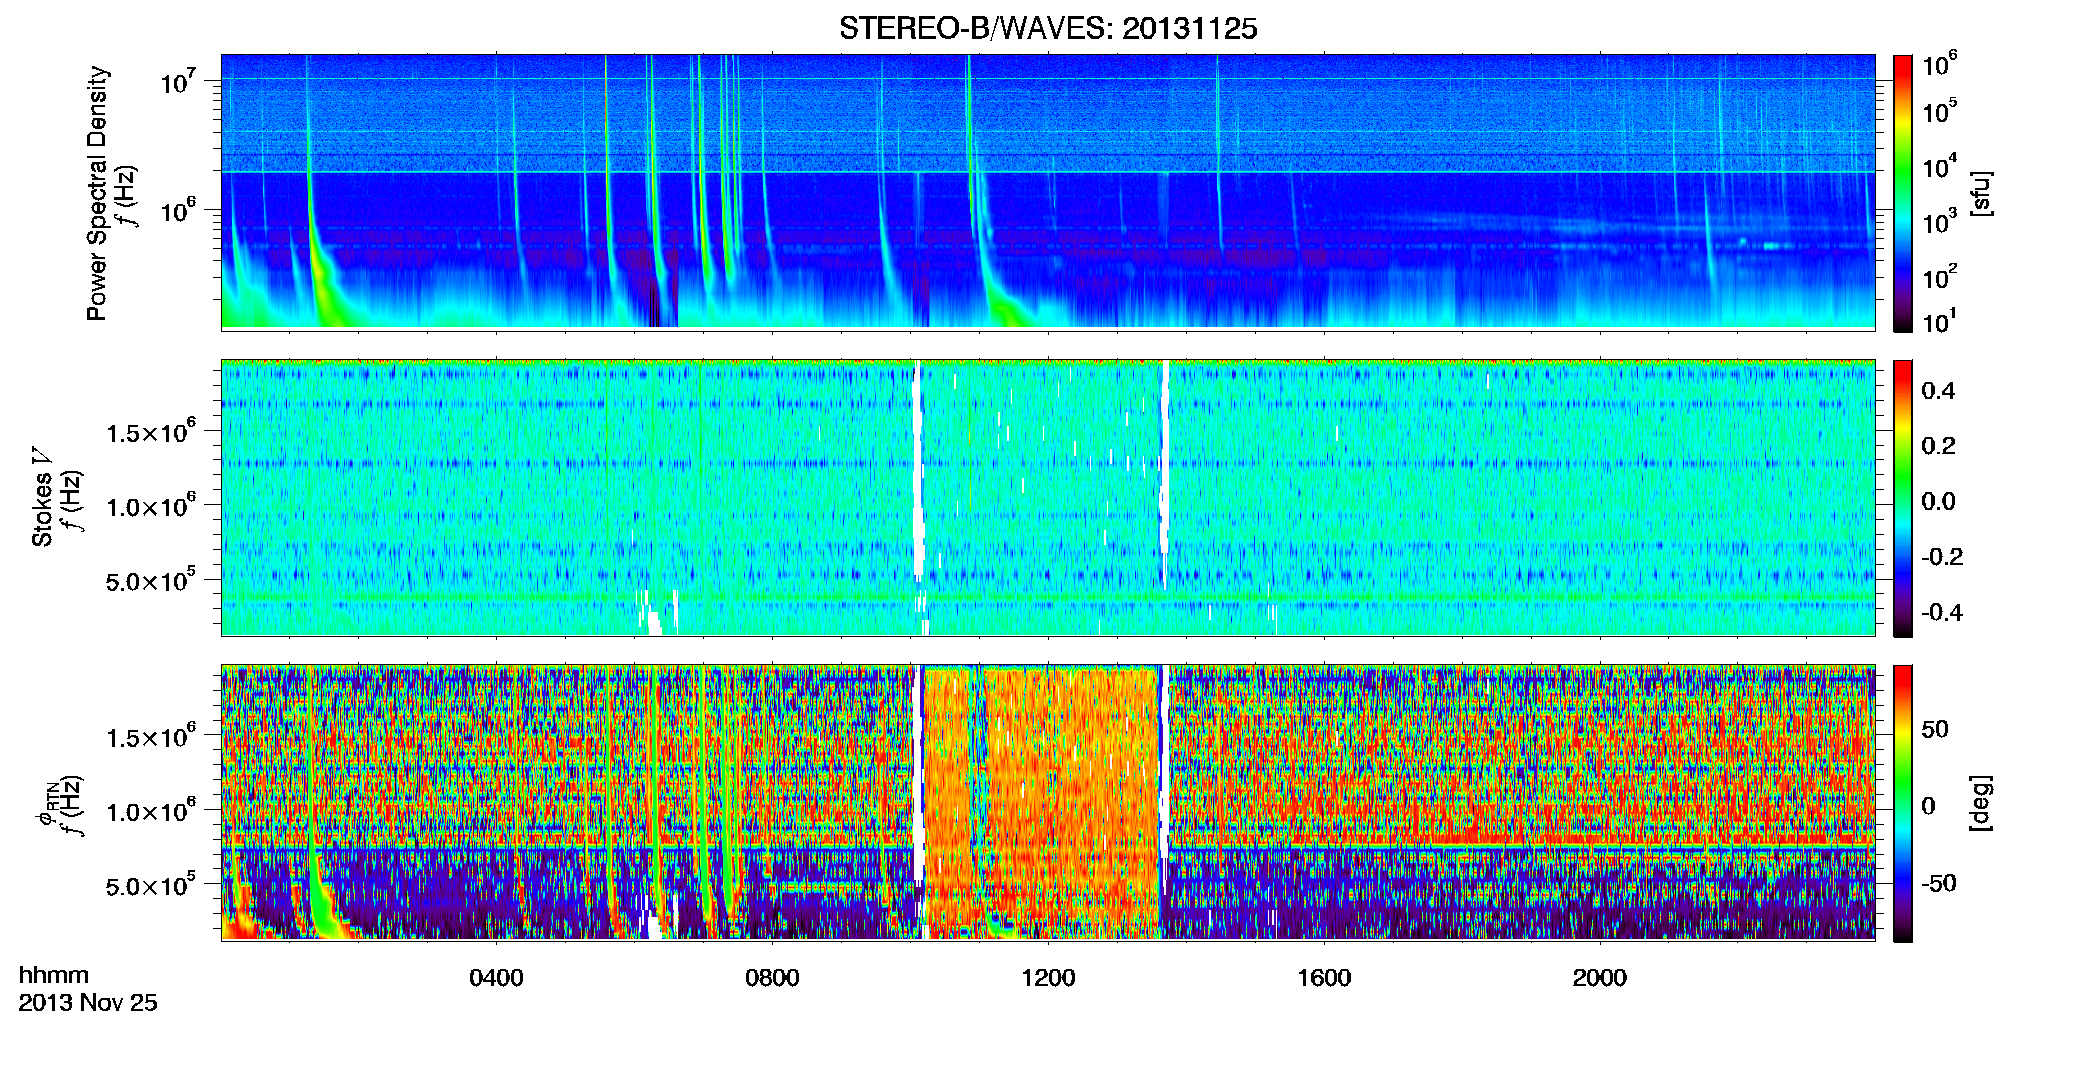Click the Power Spectral Density axis label
This screenshot has height=1080, width=2096.
coord(97,193)
